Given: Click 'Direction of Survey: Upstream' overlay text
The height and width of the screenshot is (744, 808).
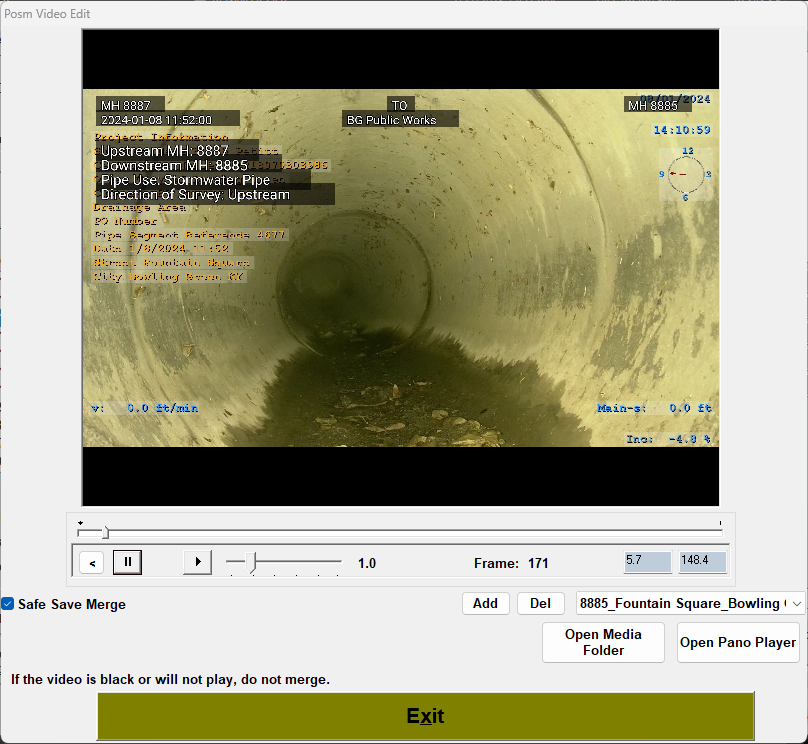Looking at the screenshot, I should pyautogui.click(x=195, y=195).
